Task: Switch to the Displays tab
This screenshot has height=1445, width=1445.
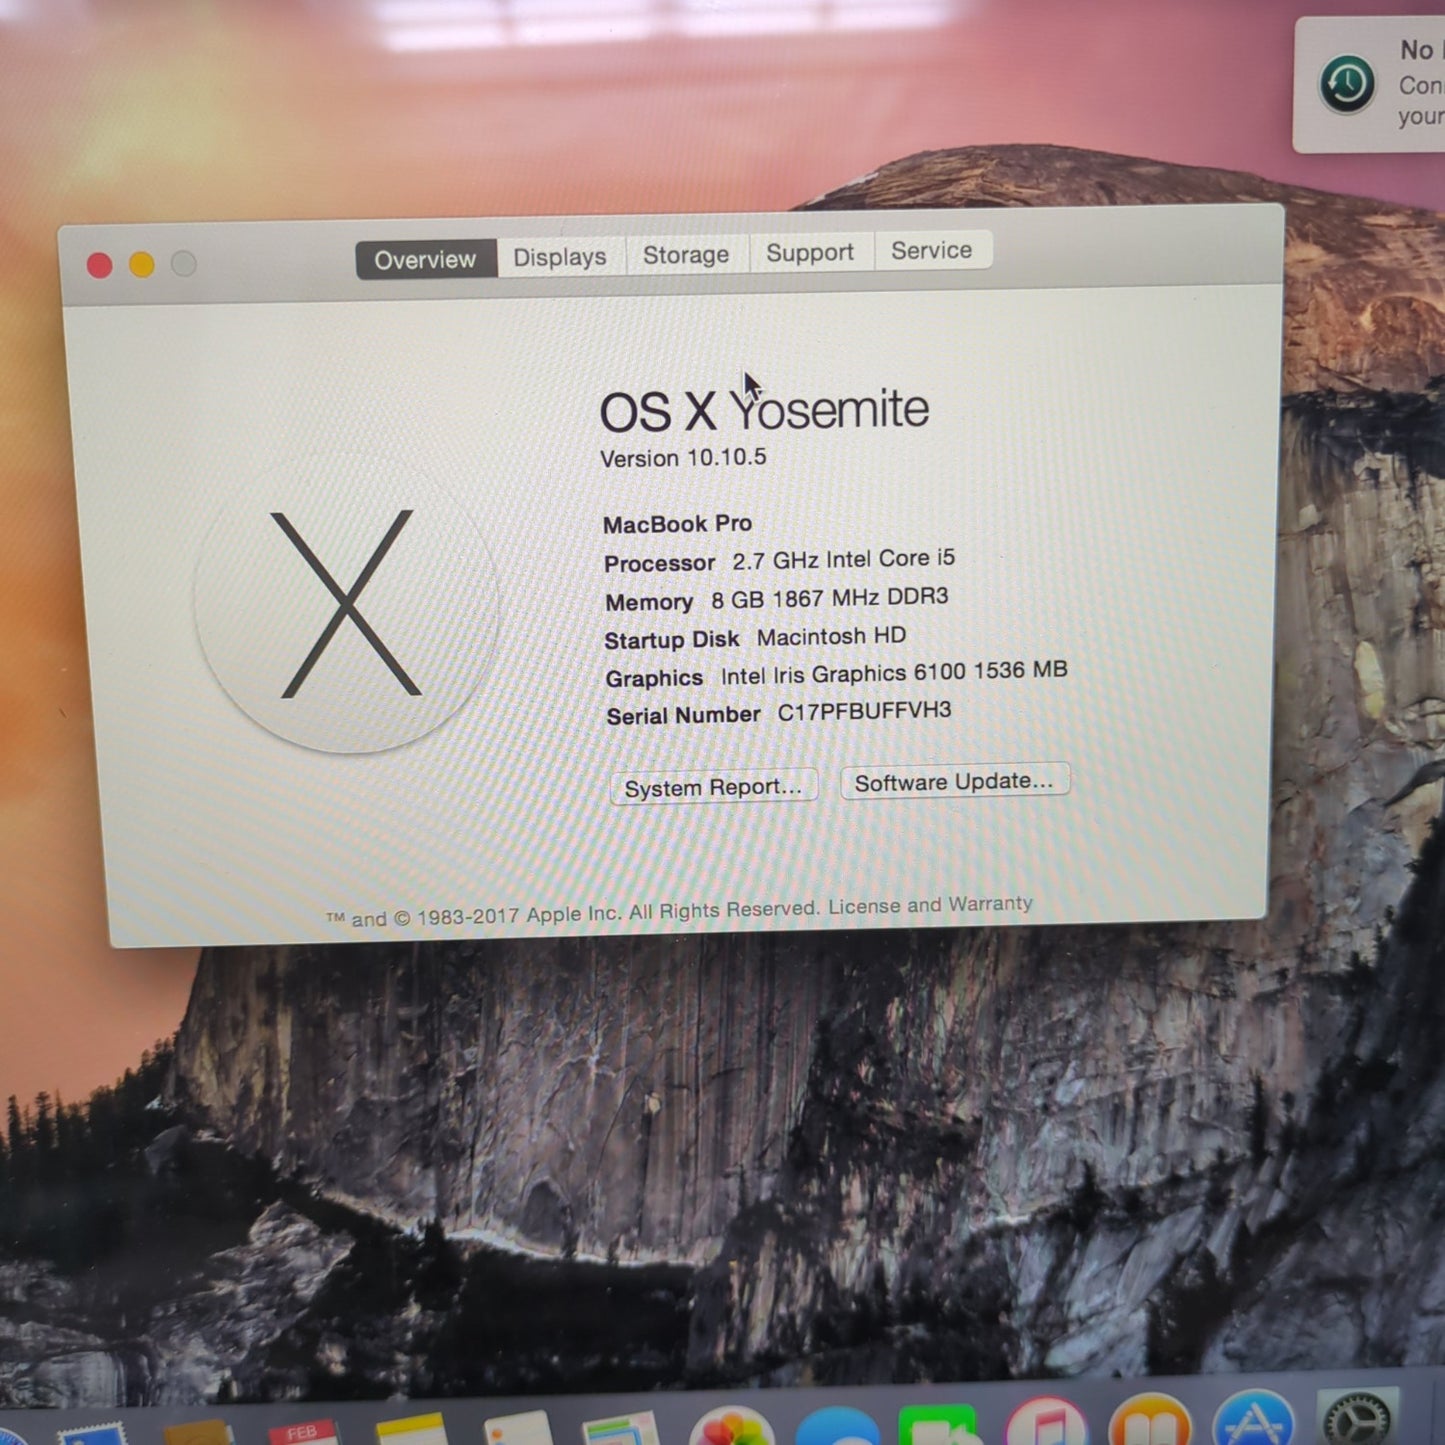Action: click(560, 257)
